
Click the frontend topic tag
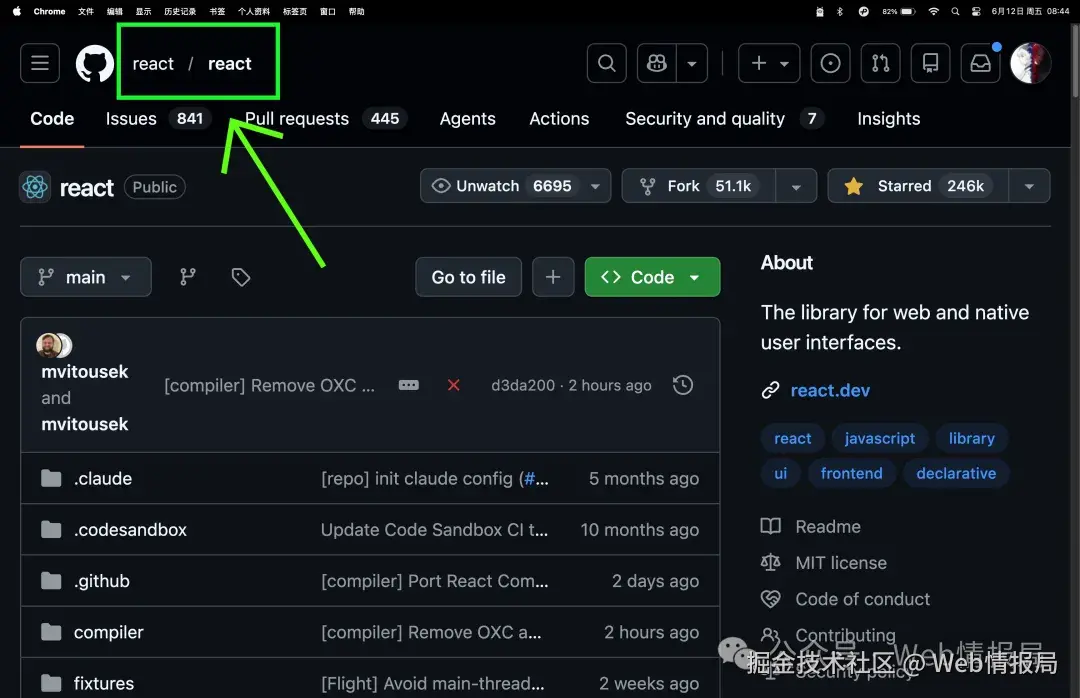pyautogui.click(x=851, y=473)
